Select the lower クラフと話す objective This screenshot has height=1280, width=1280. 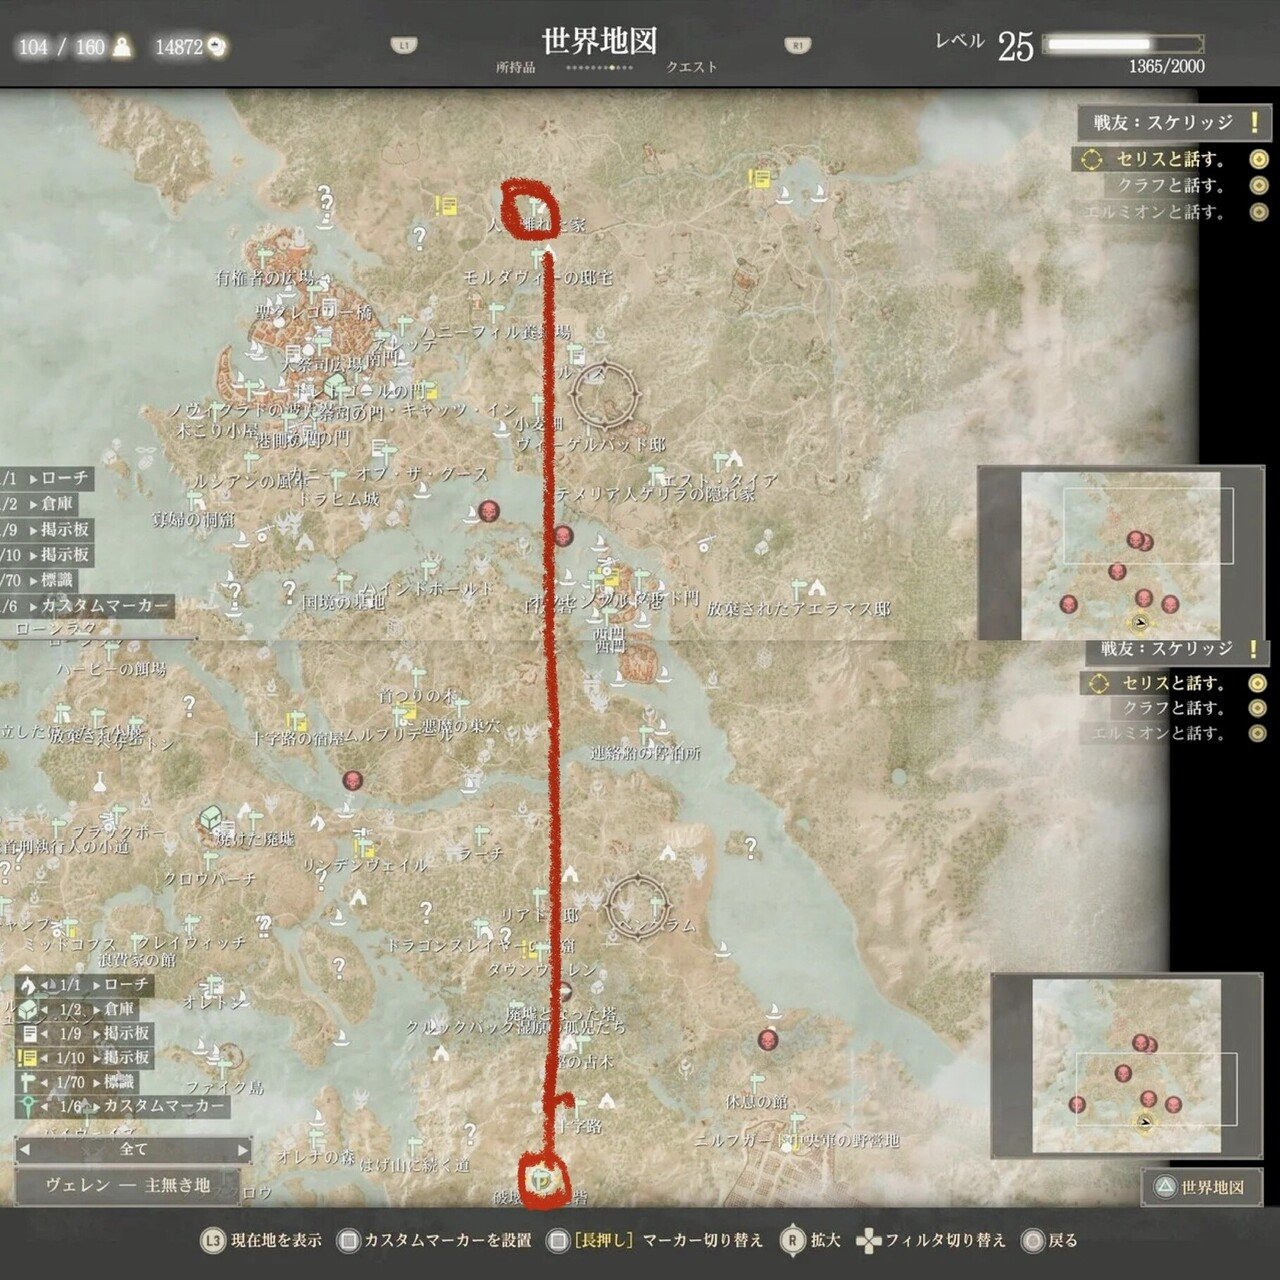point(1172,708)
